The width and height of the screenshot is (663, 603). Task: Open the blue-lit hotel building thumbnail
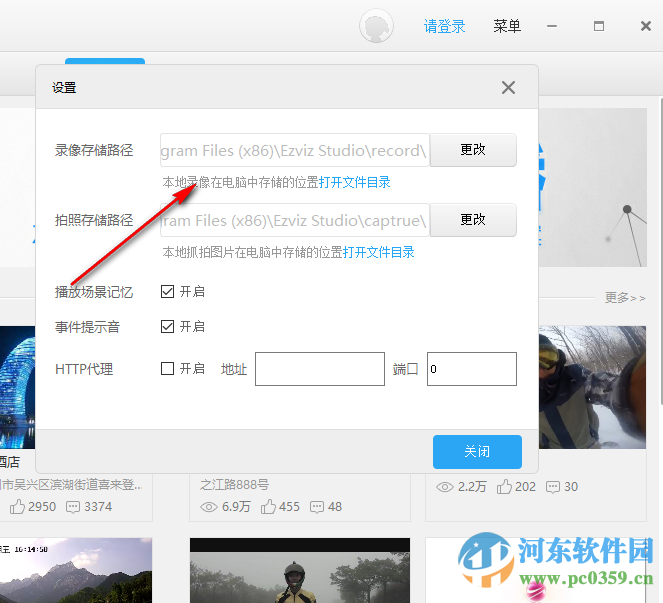(x=17, y=387)
